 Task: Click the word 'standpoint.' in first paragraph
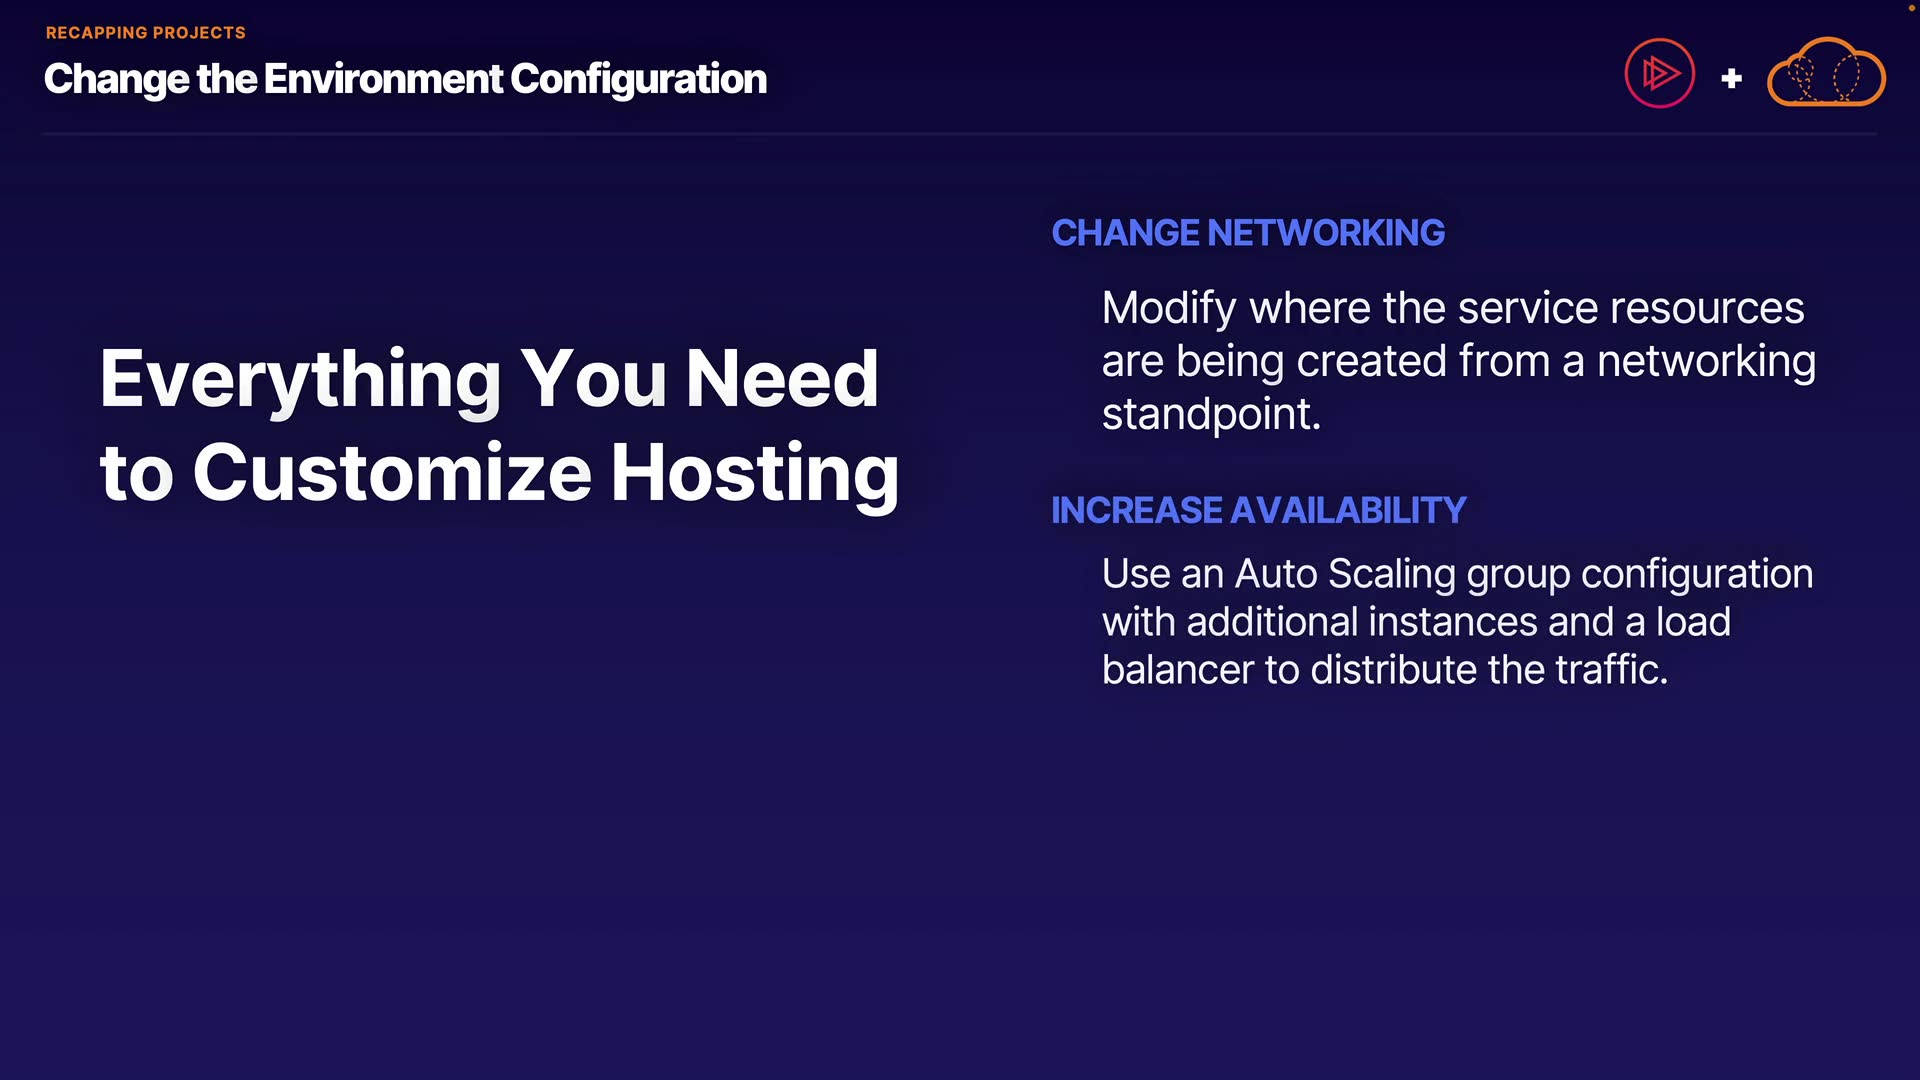click(1211, 414)
